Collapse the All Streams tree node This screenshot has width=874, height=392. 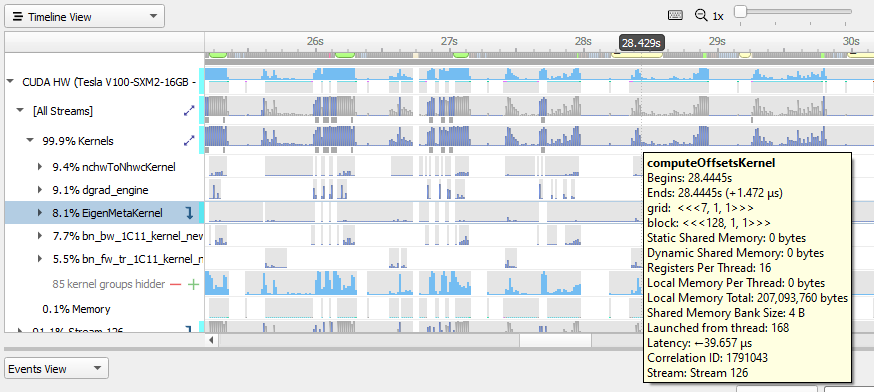[21, 111]
